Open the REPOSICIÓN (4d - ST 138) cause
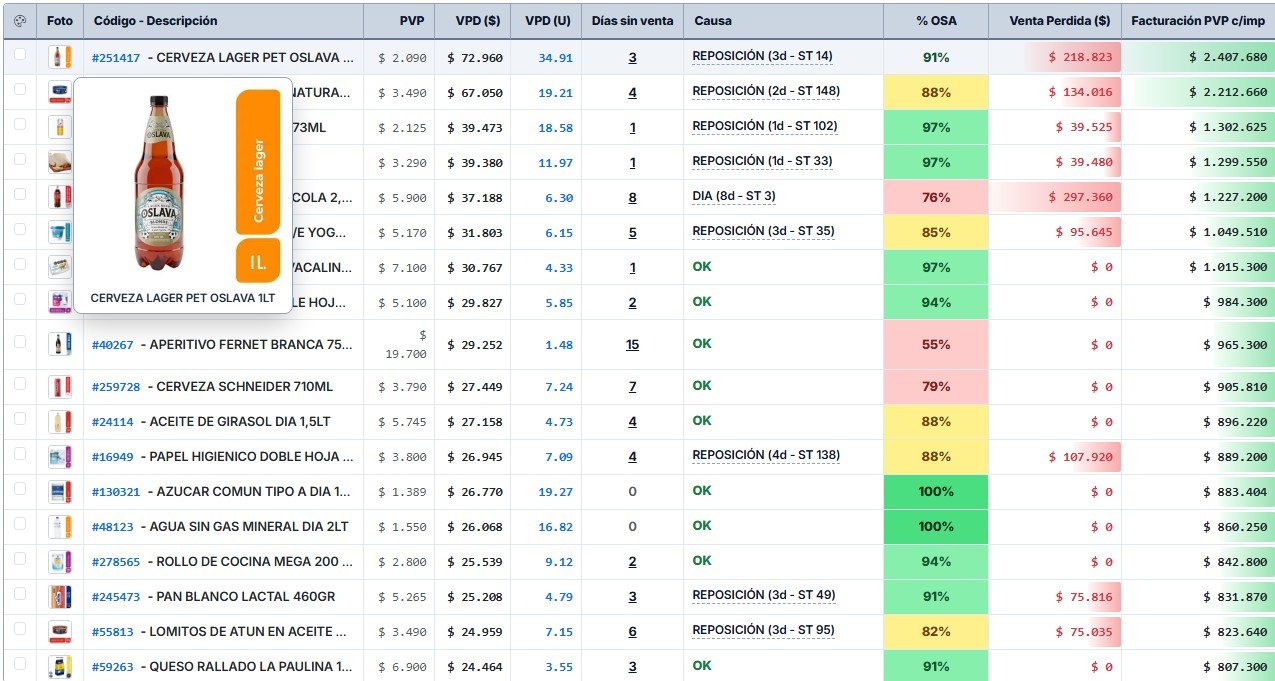Viewport: 1275px width, 681px height. click(x=766, y=455)
